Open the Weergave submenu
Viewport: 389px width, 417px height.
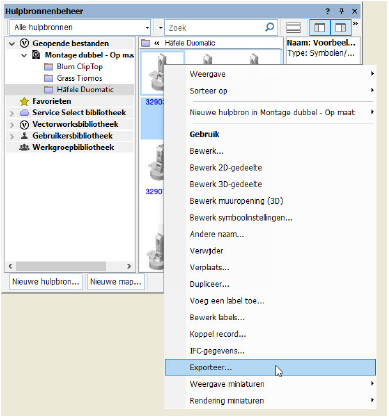click(270, 74)
